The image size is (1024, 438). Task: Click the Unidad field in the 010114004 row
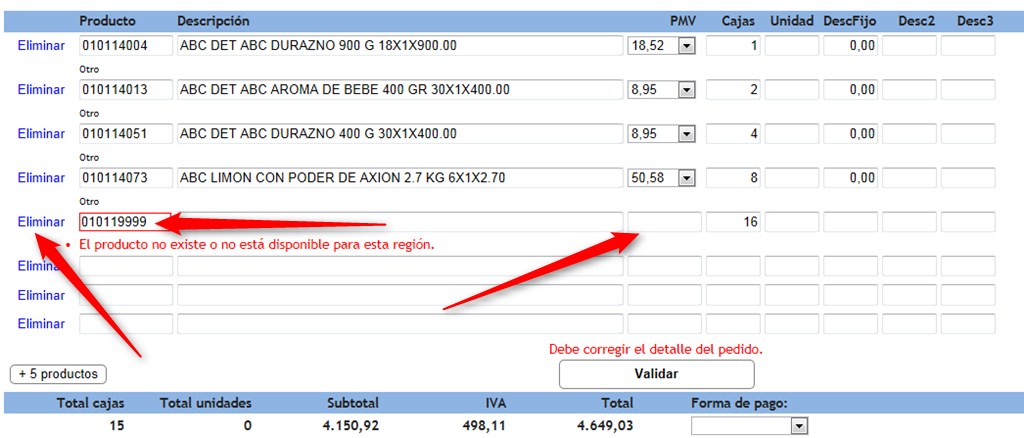pyautogui.click(x=792, y=46)
